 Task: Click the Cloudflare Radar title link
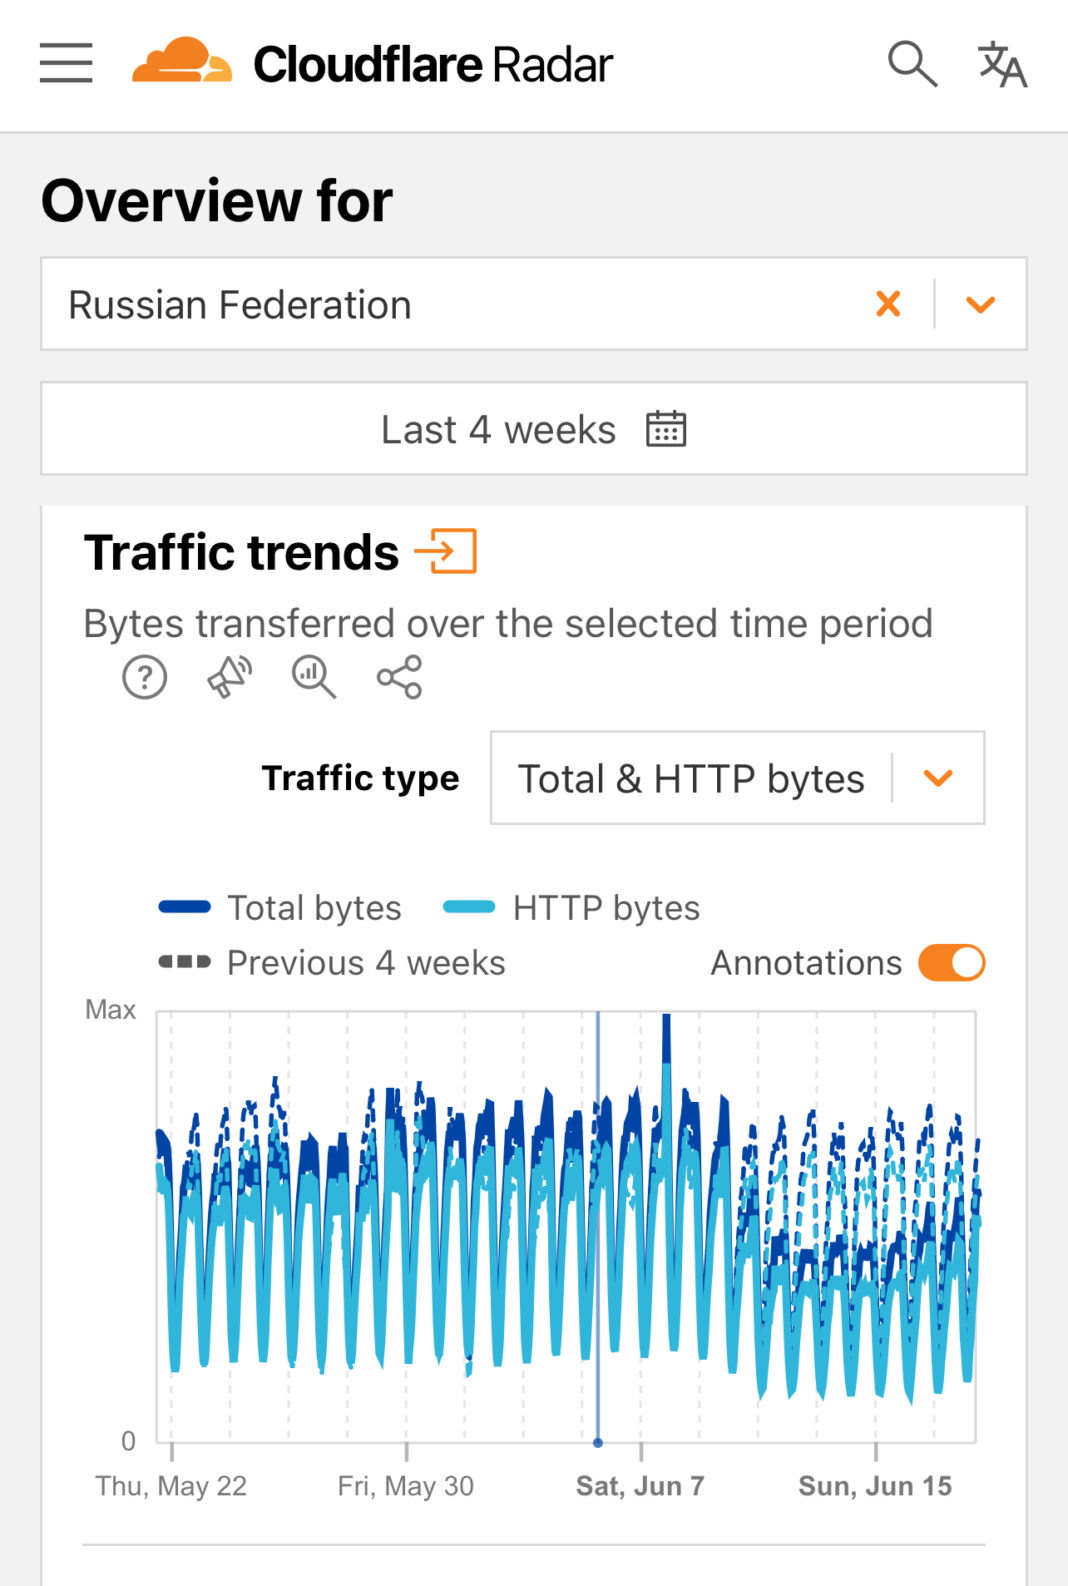(x=432, y=64)
